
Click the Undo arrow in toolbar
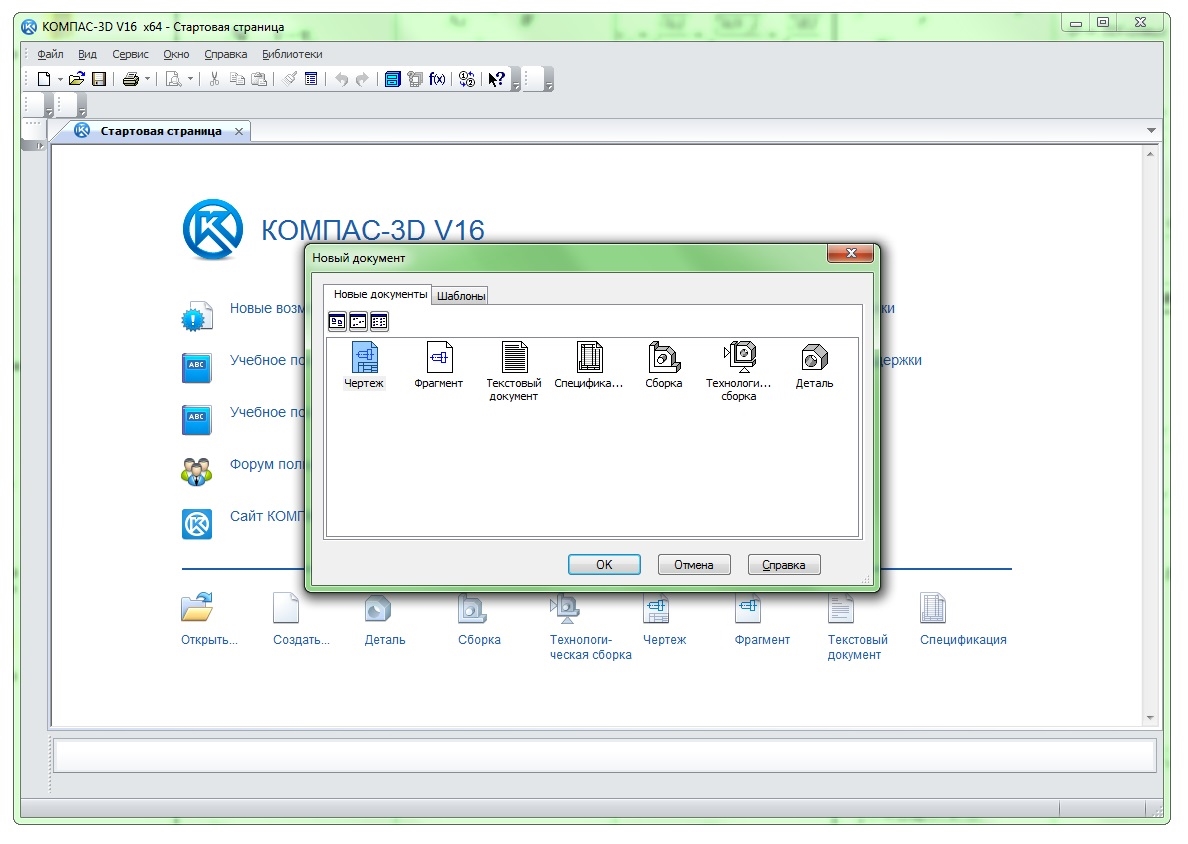pyautogui.click(x=342, y=79)
